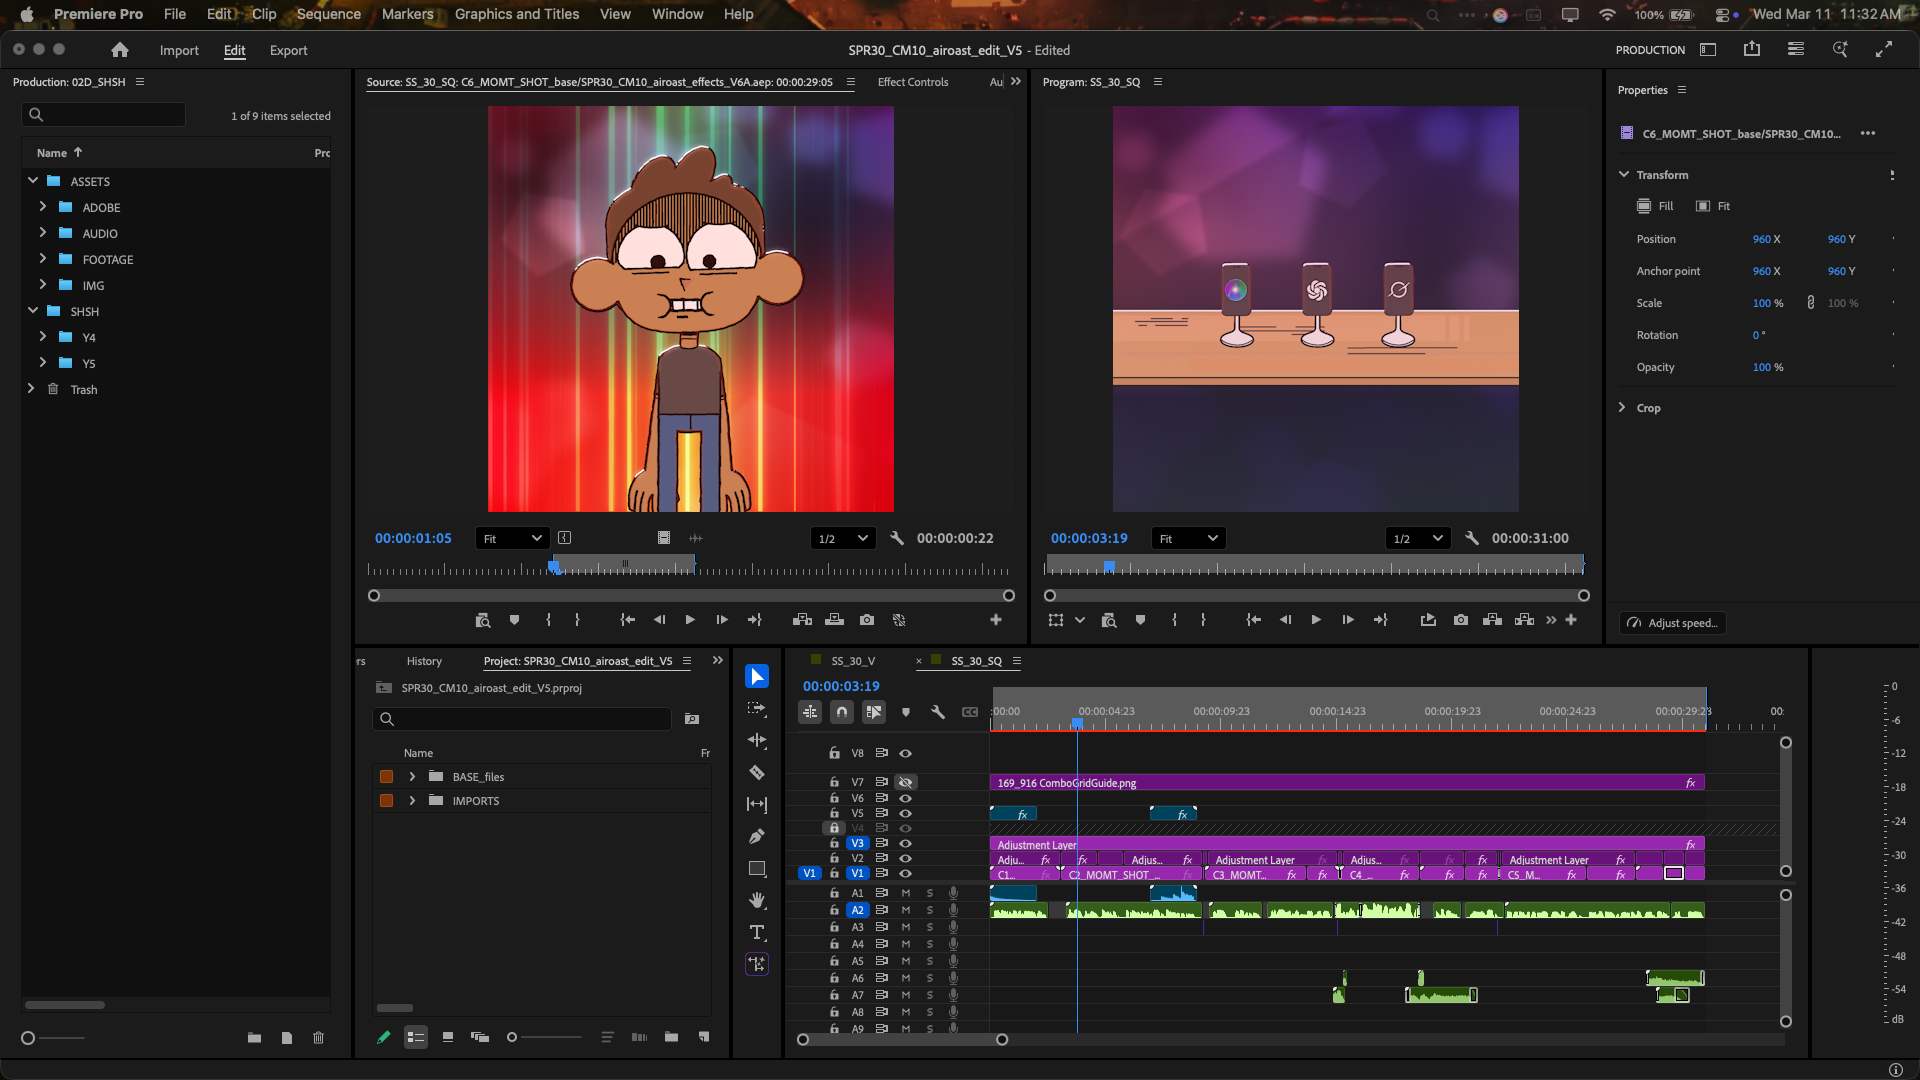Click the Fit button in Transform
Image resolution: width=1920 pixels, height=1080 pixels.
[1713, 206]
